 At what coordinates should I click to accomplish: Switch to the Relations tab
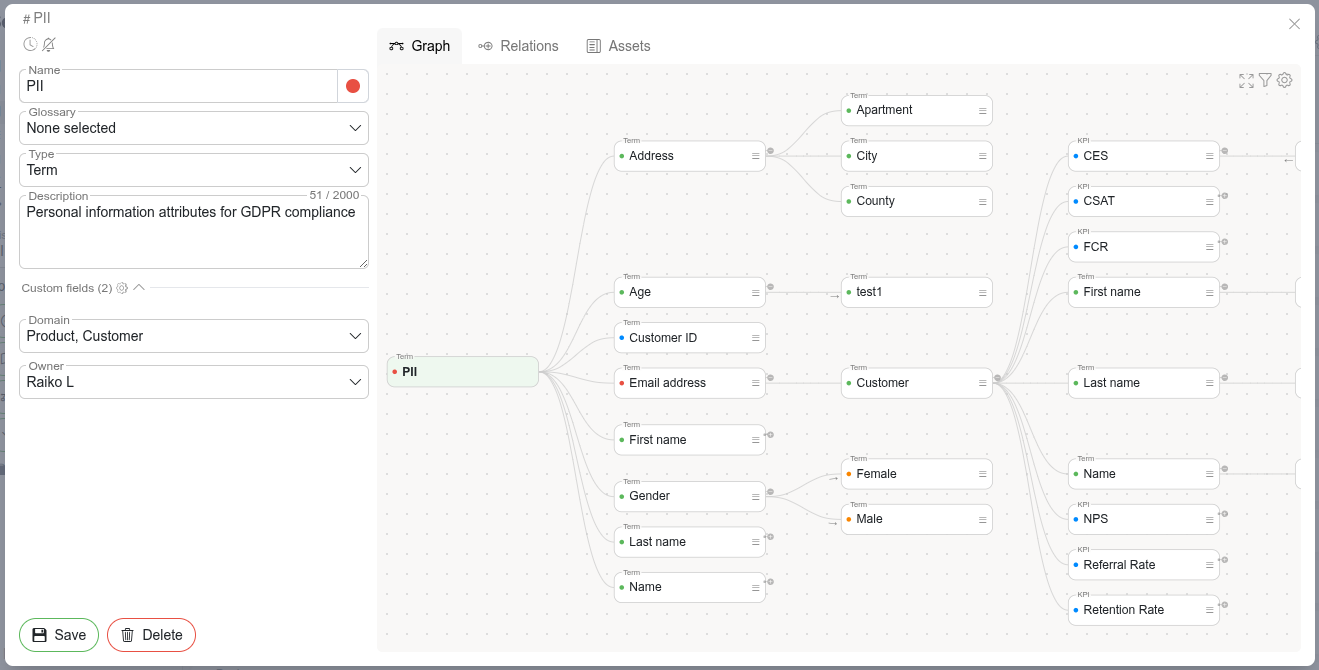click(518, 46)
